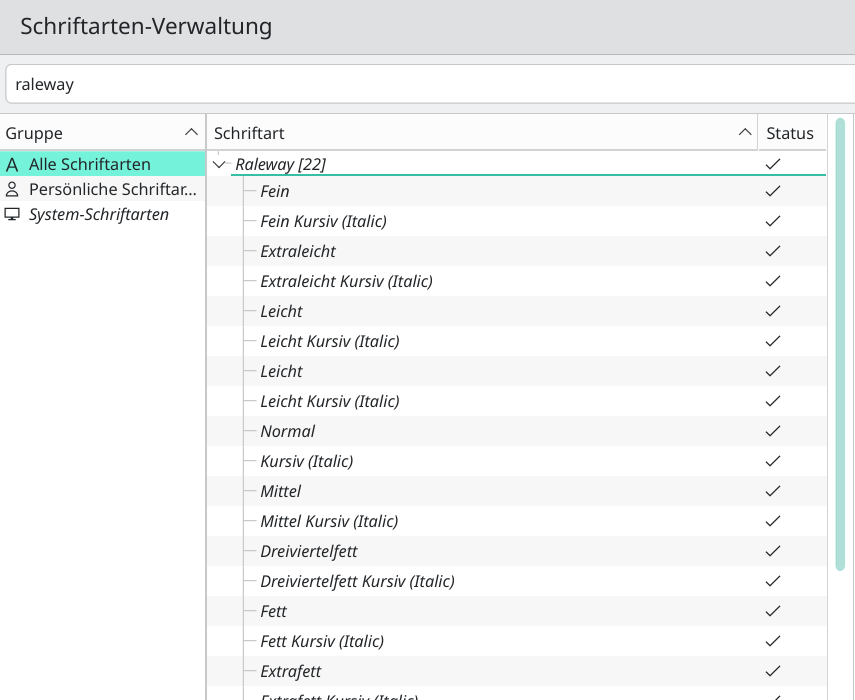
Task: Click the checkmark for Mittel Kursiv (Italic)
Action: click(773, 521)
